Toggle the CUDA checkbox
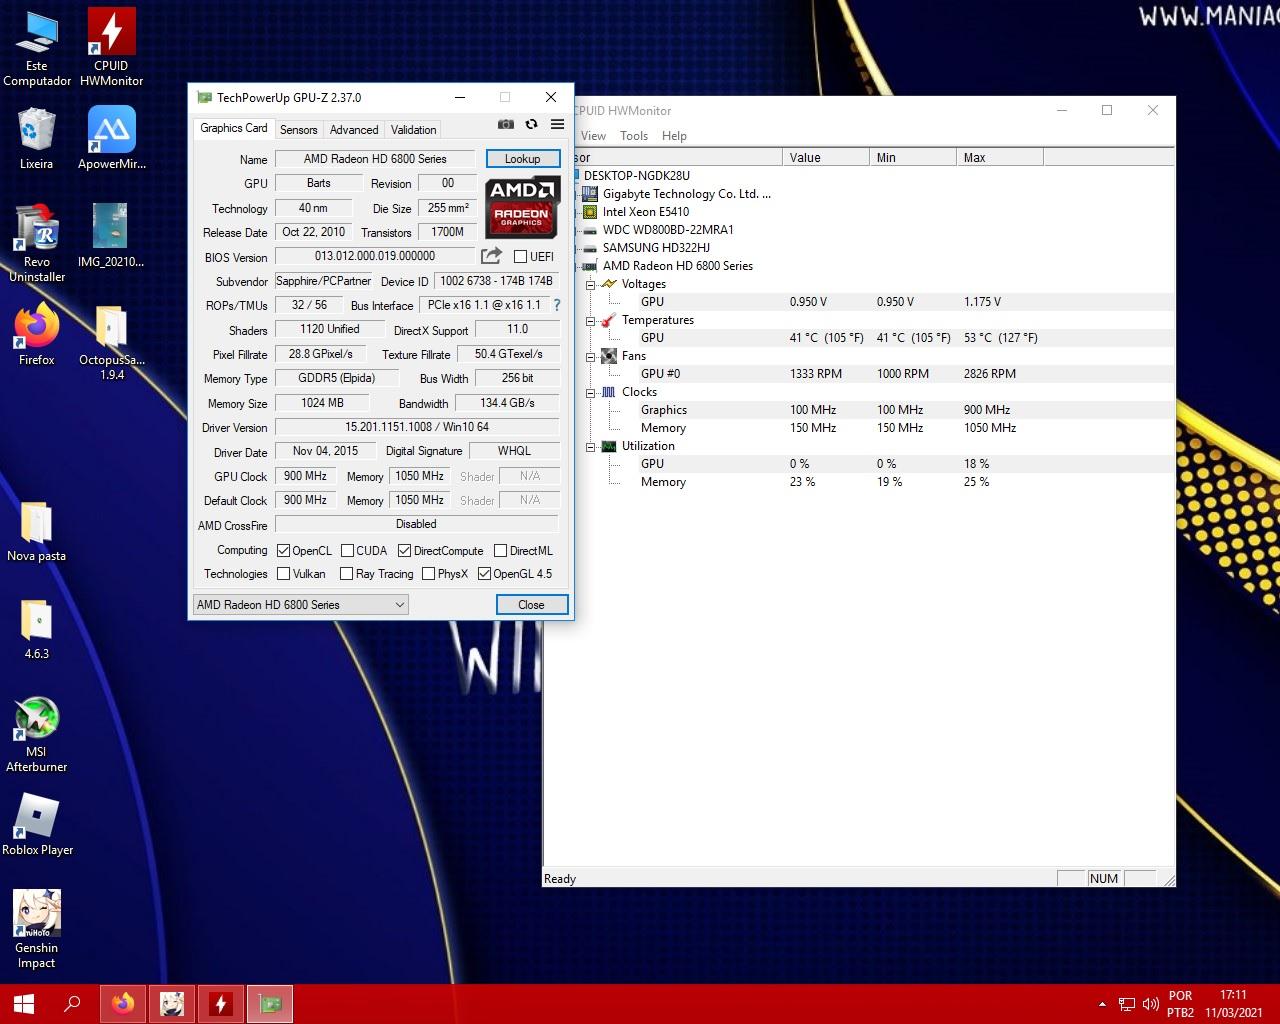Viewport: 1280px width, 1024px height. [347, 551]
